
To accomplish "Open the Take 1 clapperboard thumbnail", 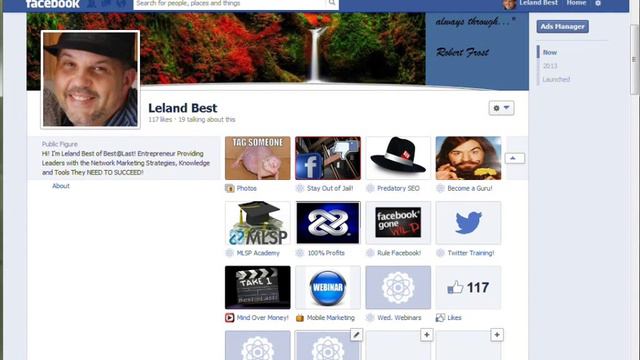I will click(x=258, y=287).
